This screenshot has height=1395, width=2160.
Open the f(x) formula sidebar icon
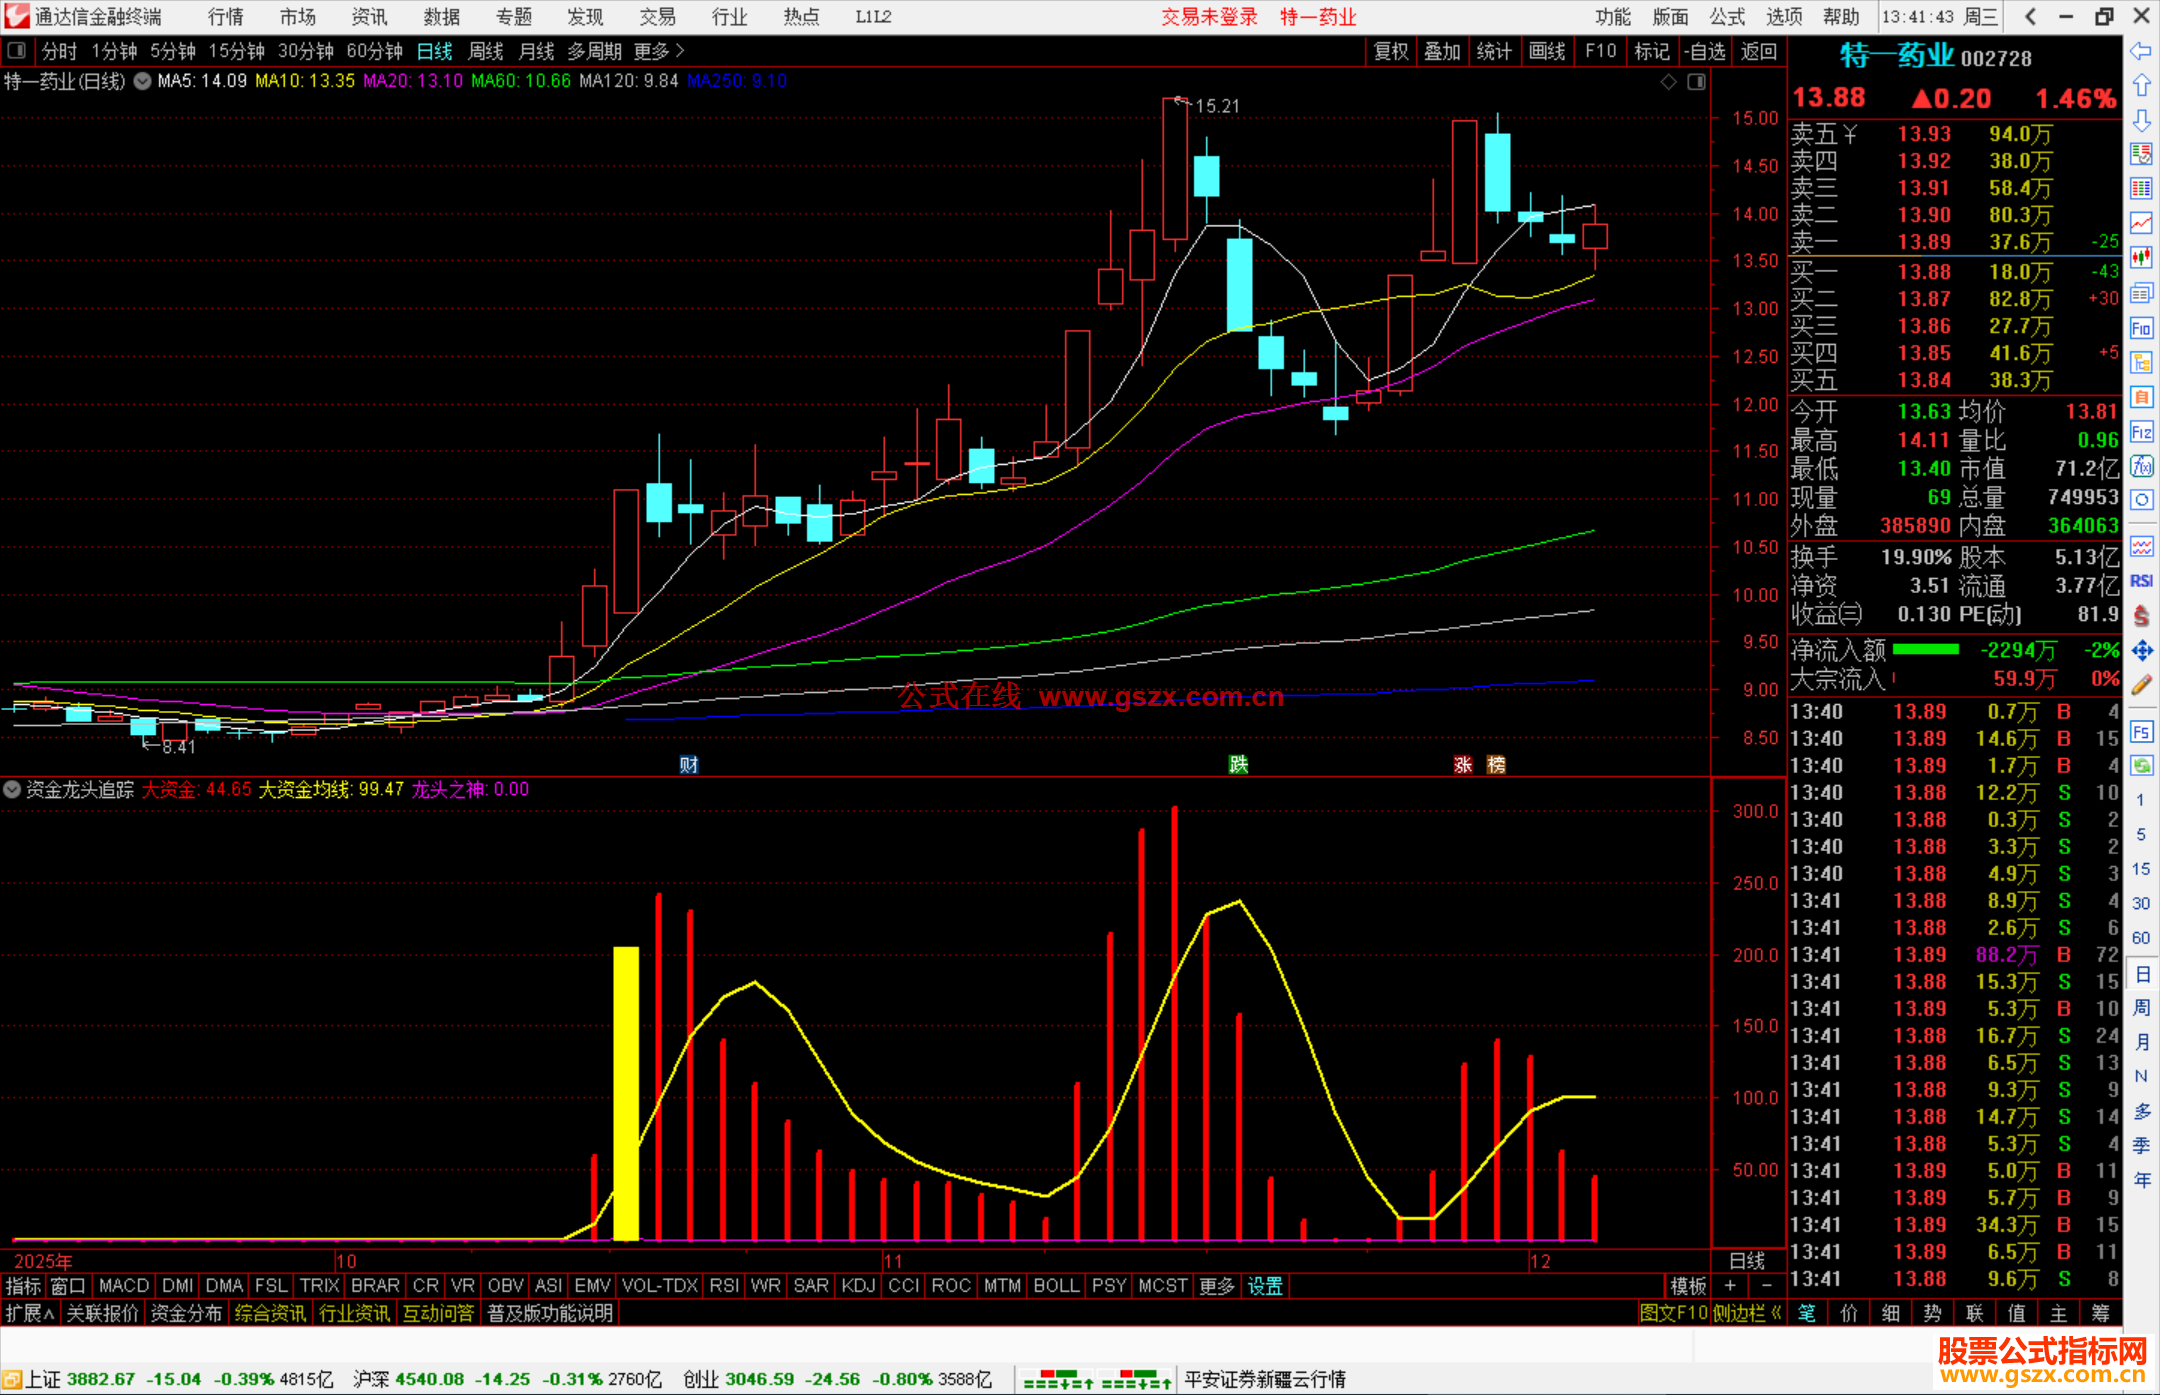[2141, 466]
